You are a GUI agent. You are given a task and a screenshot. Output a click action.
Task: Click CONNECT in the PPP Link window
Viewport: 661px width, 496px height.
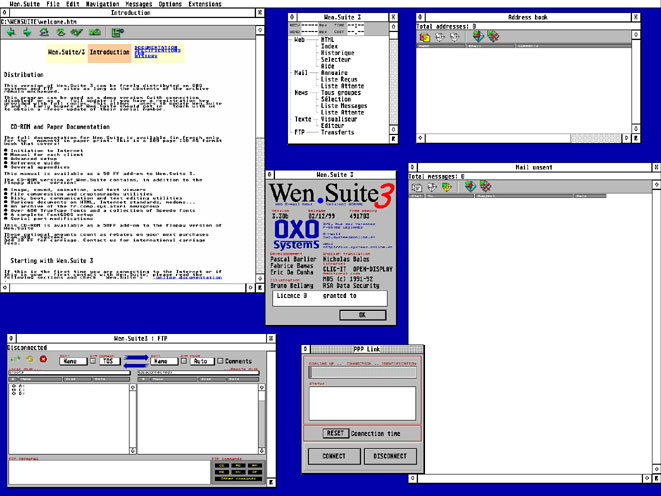pyautogui.click(x=334, y=456)
